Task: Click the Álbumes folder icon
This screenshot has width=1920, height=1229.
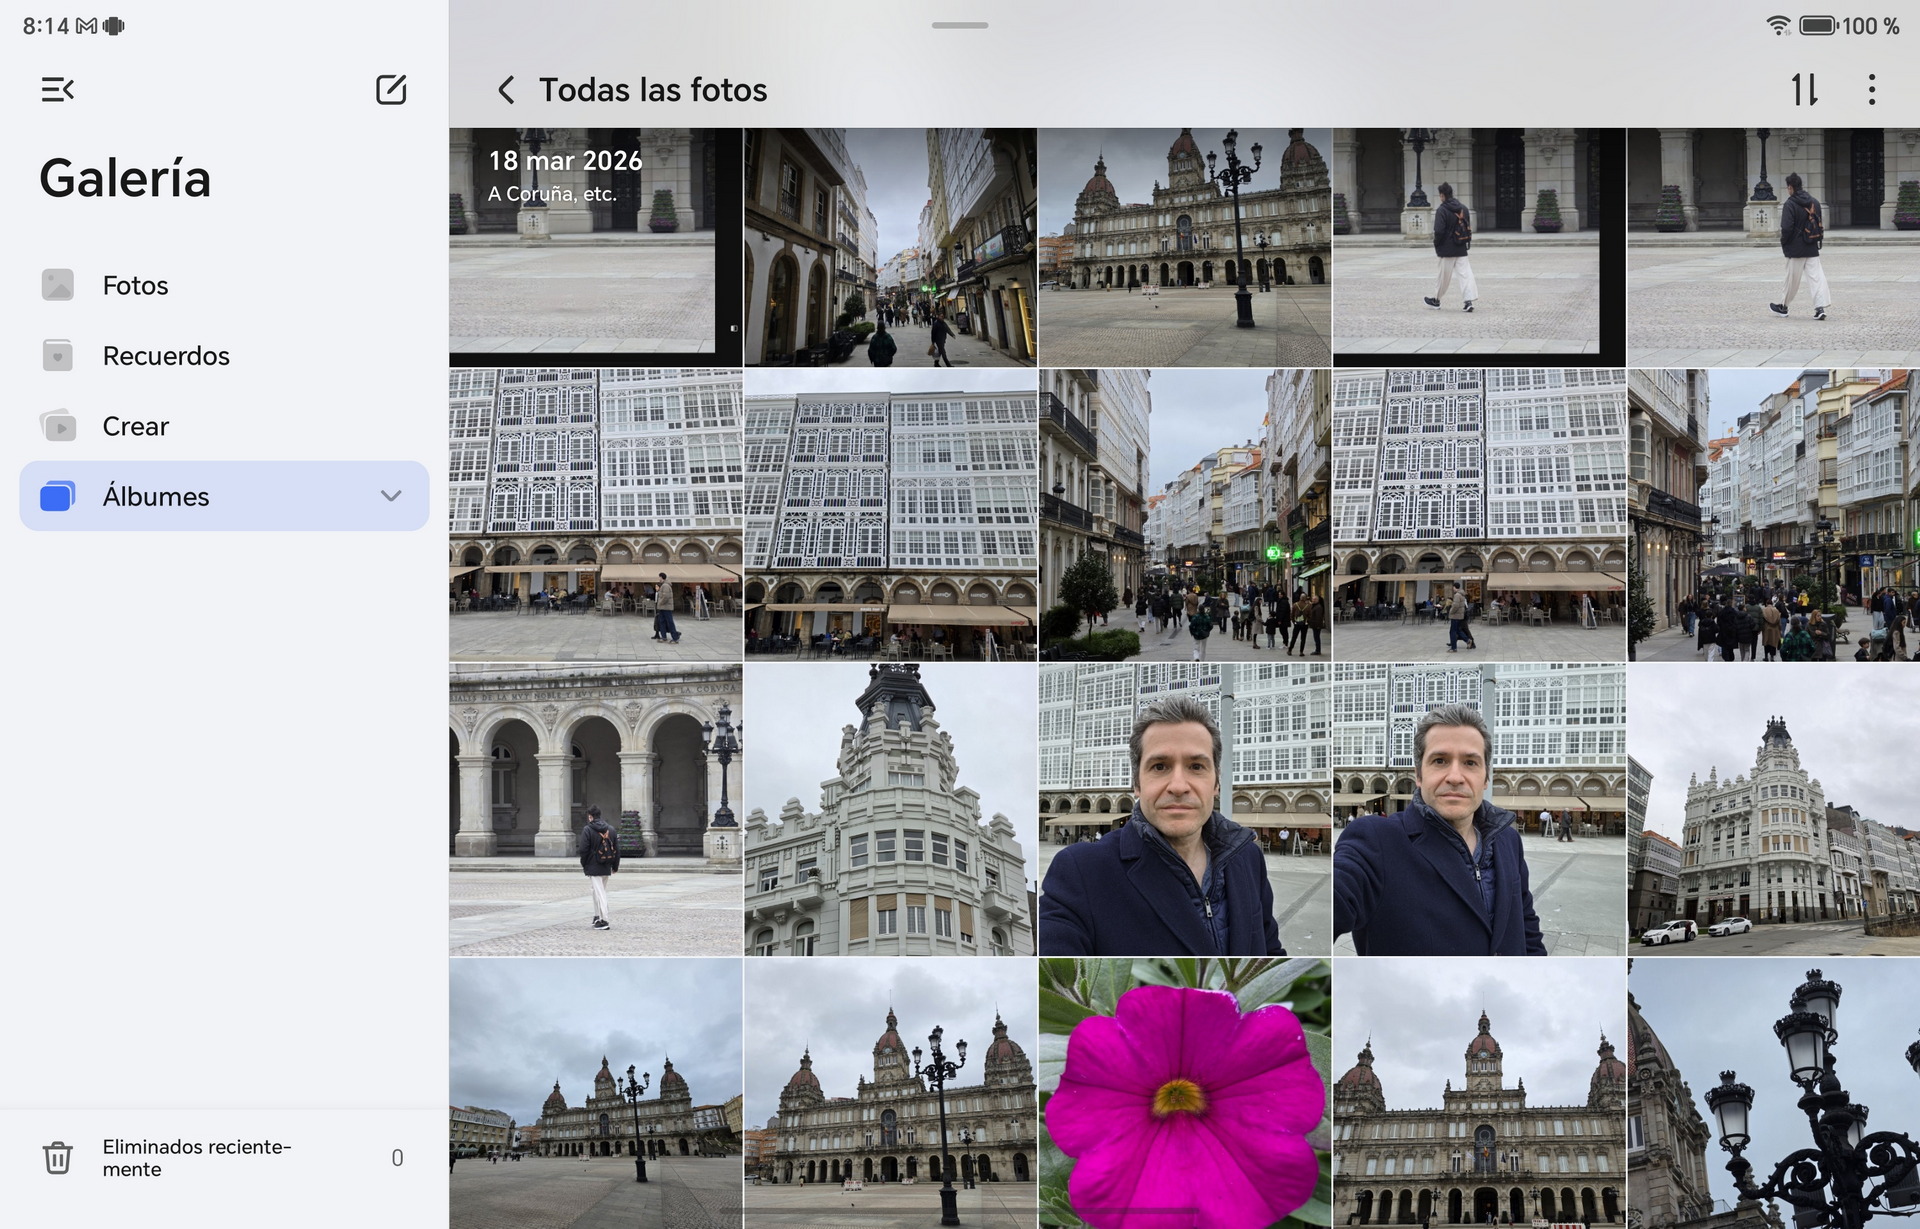Action: pos(58,496)
